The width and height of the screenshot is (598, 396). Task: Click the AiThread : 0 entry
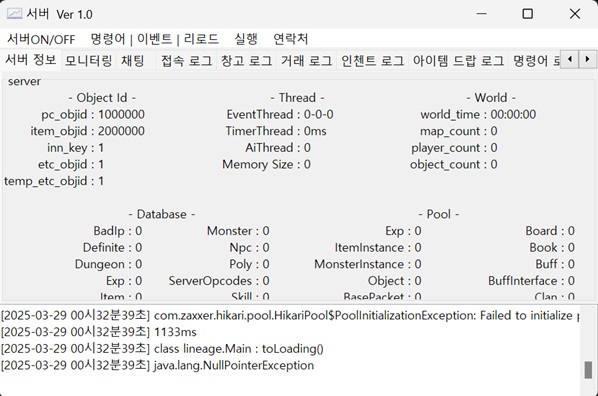(278, 148)
